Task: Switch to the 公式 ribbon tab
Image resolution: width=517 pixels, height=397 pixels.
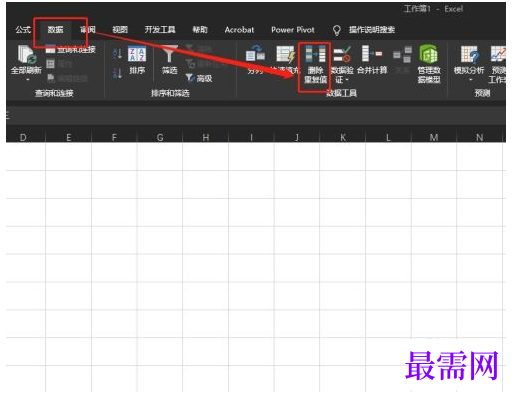Action: coord(23,30)
